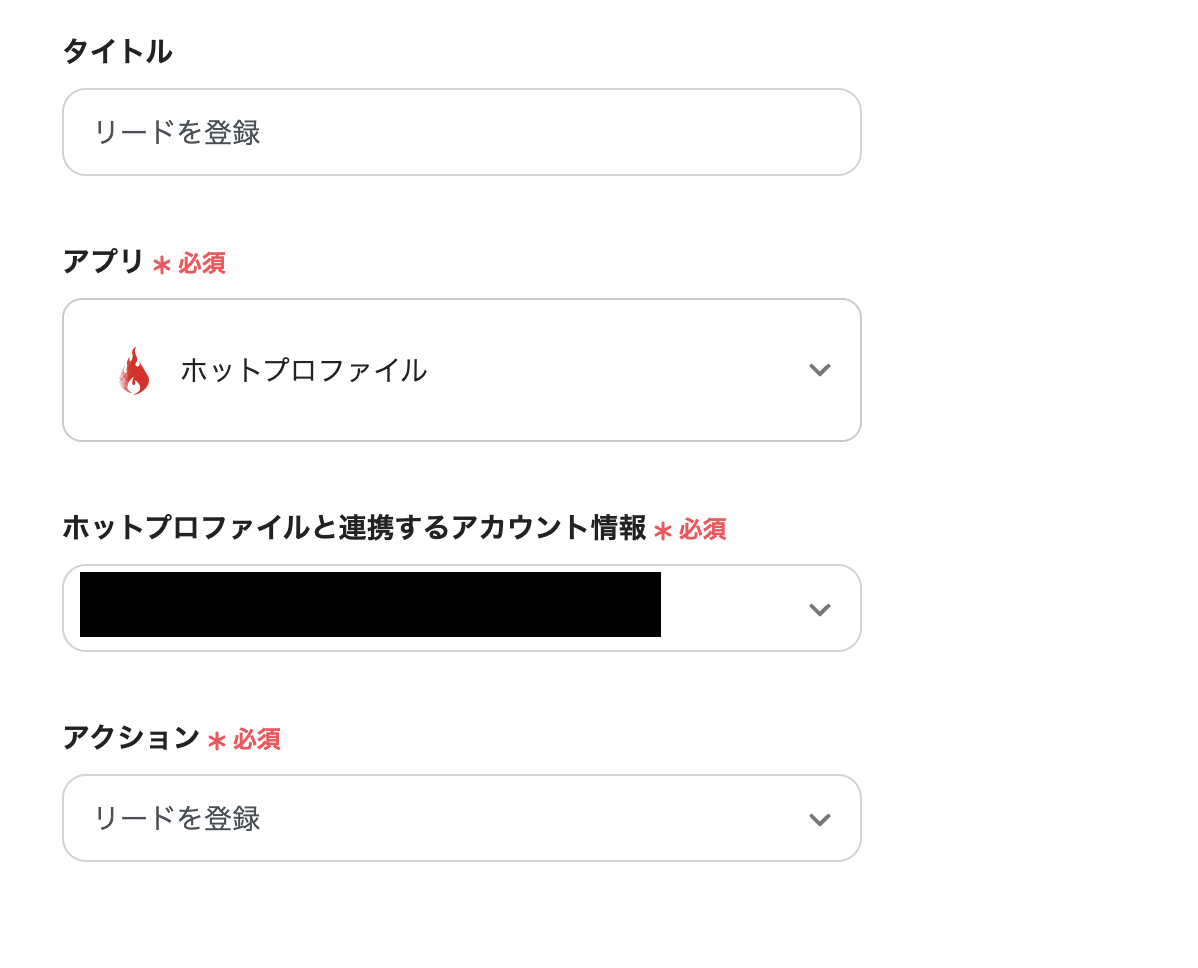Click the タイトル field label
This screenshot has height=968, width=1198.
click(x=117, y=52)
